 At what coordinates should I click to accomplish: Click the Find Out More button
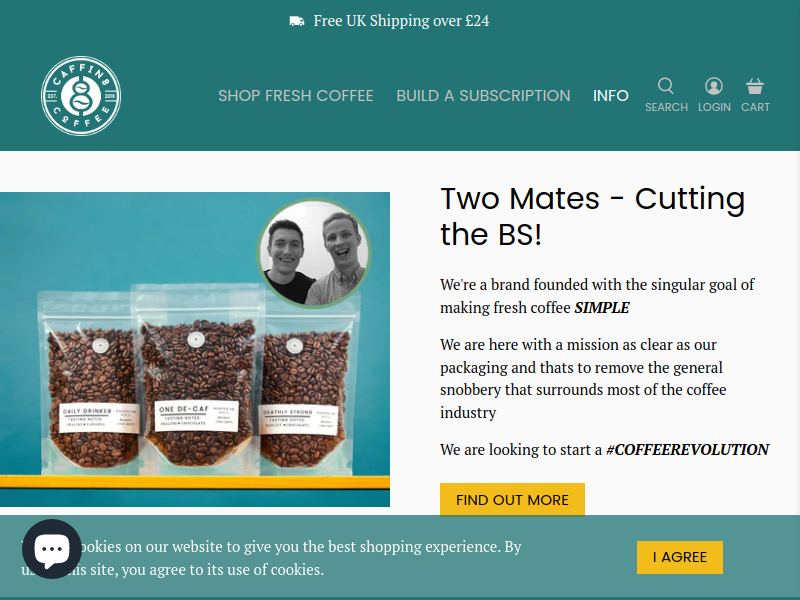click(512, 499)
